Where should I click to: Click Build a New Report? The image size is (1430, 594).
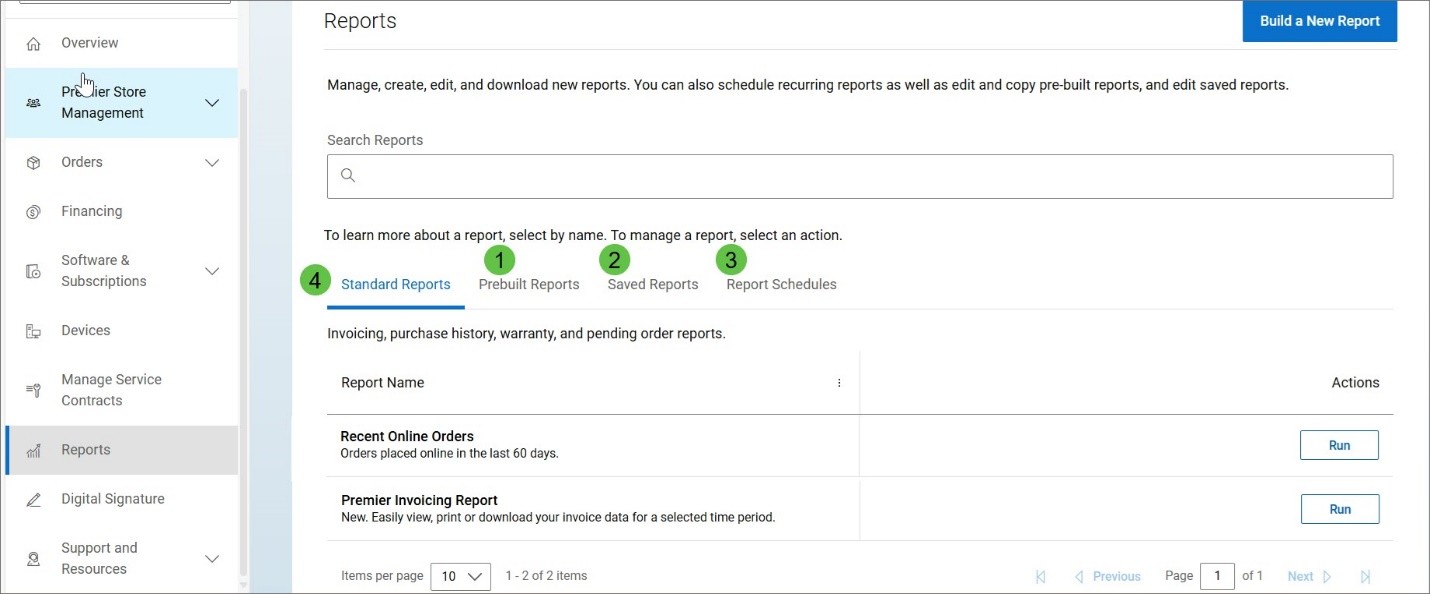(1319, 20)
